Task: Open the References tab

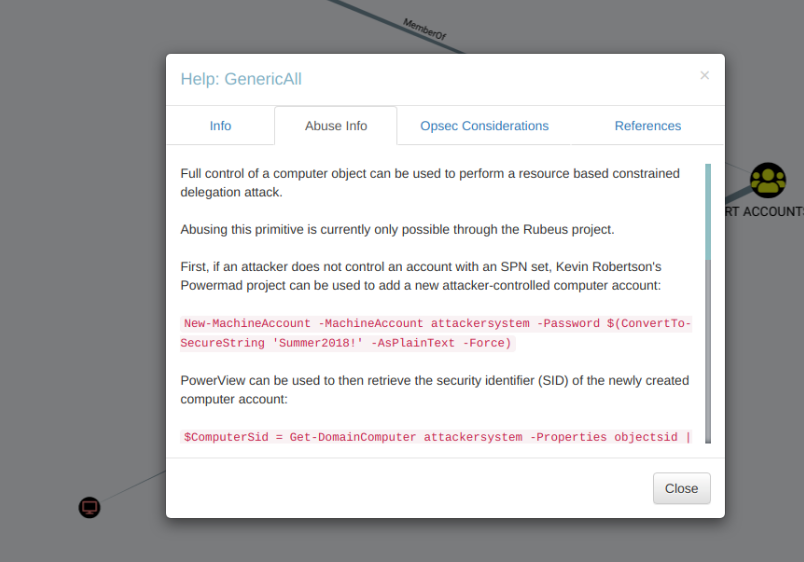Action: (648, 126)
